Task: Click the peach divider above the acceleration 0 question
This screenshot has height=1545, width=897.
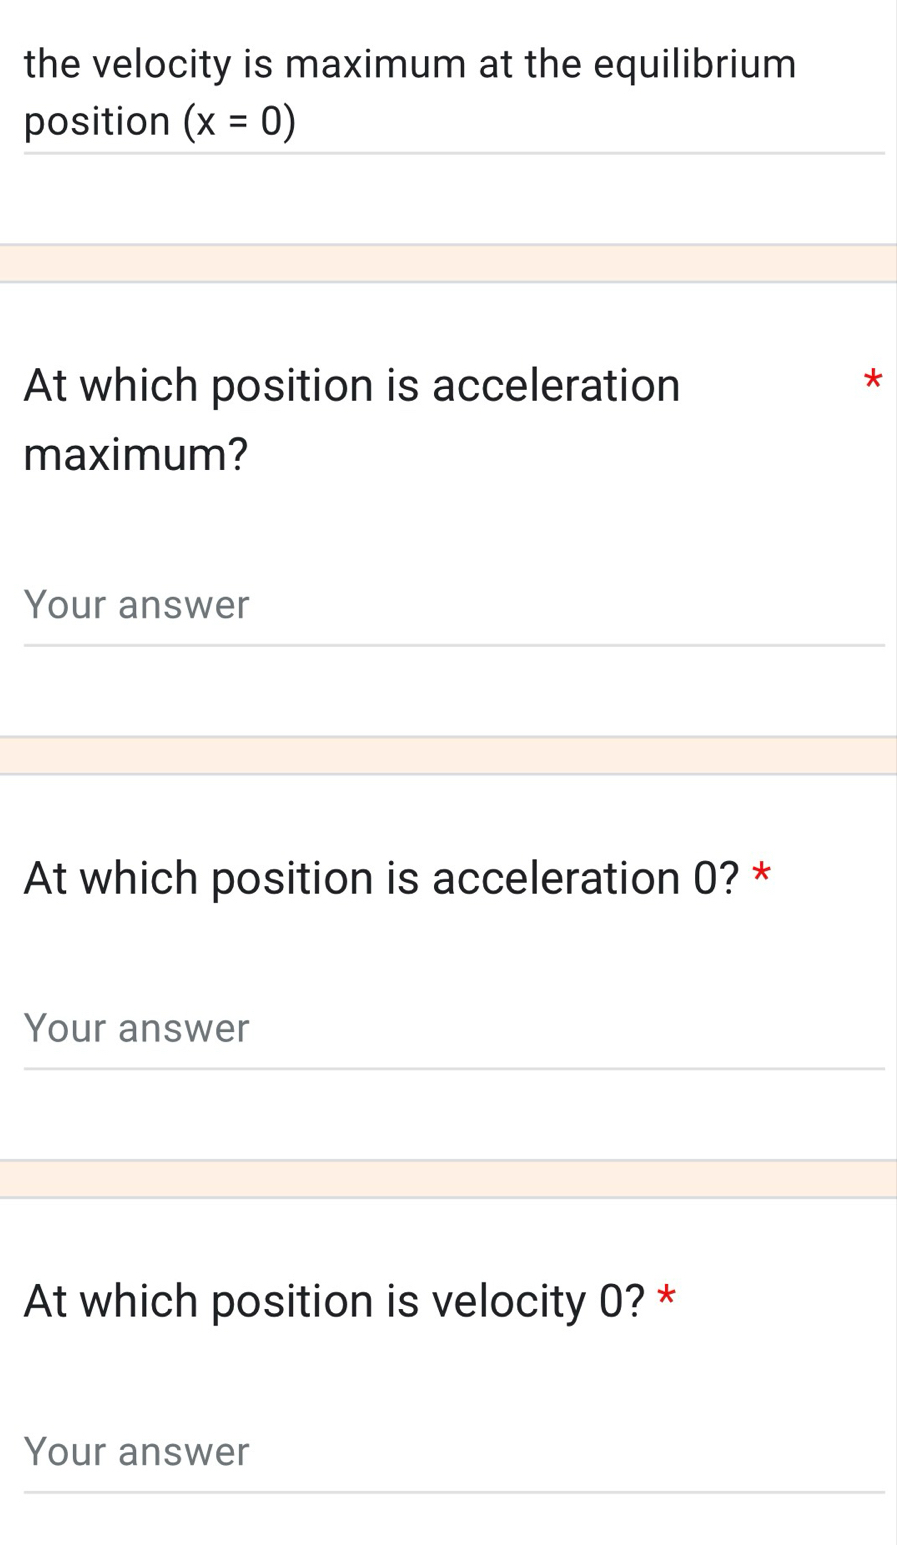Action: (x=448, y=756)
